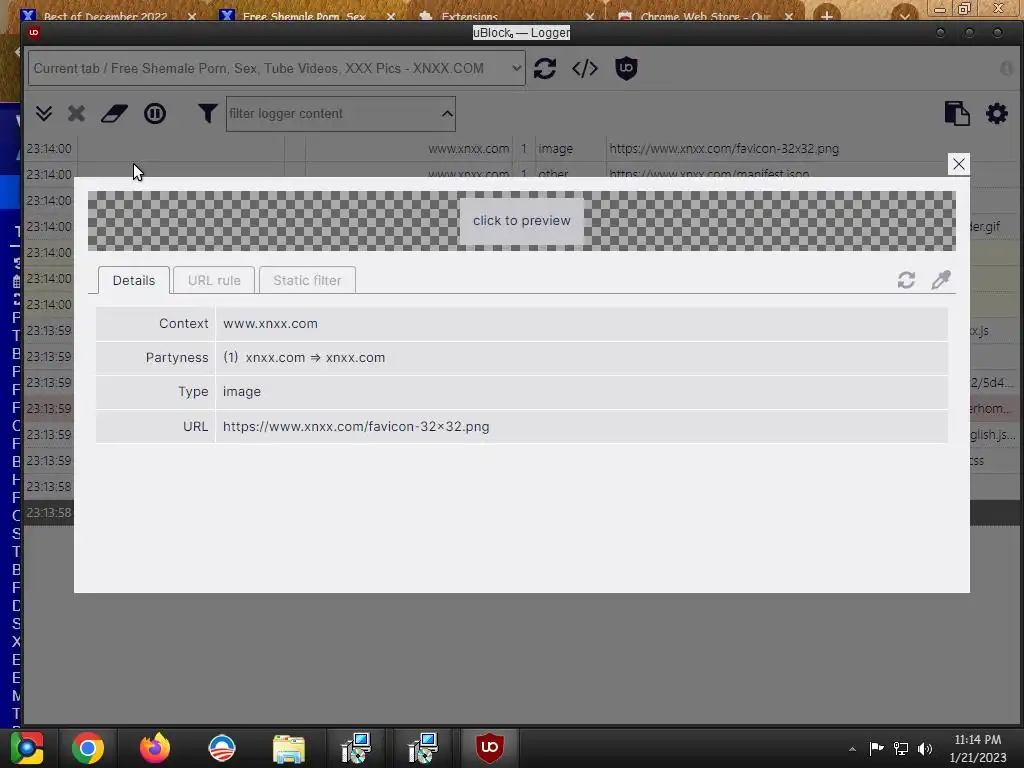The image size is (1024, 768).
Task: Clear the logger with the X icon
Action: [76, 114]
